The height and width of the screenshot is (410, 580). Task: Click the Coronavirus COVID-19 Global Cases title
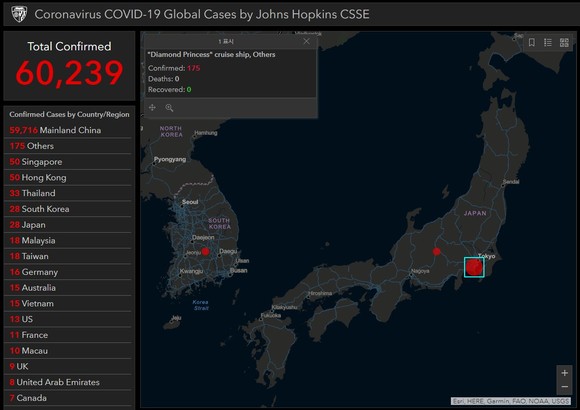point(202,14)
